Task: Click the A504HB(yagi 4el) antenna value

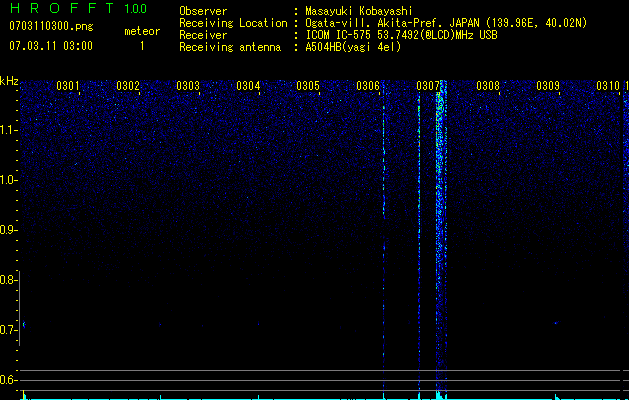Action: point(353,47)
